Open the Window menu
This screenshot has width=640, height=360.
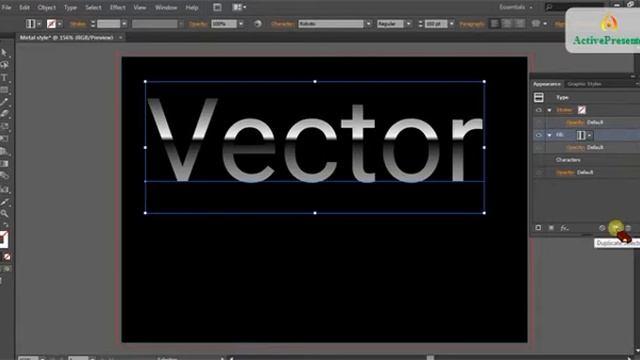[166, 7]
